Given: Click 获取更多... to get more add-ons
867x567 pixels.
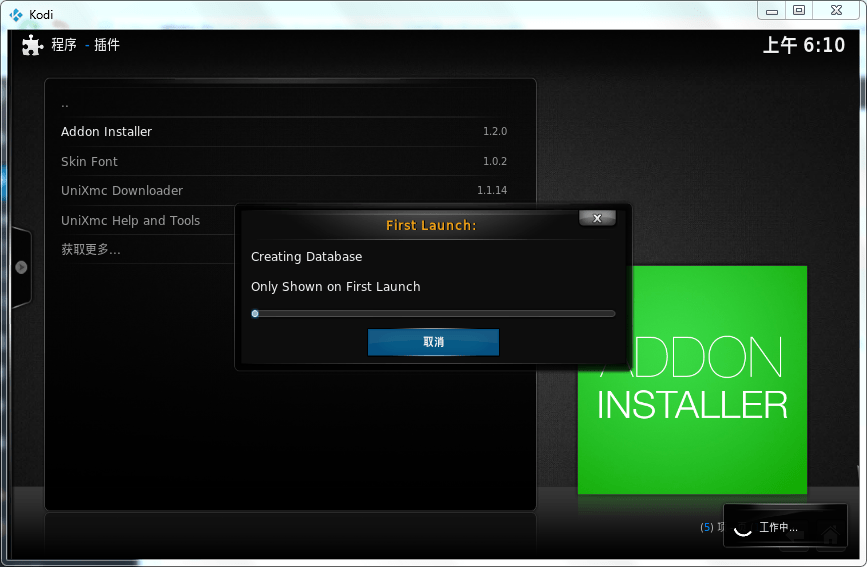Looking at the screenshot, I should (x=91, y=250).
